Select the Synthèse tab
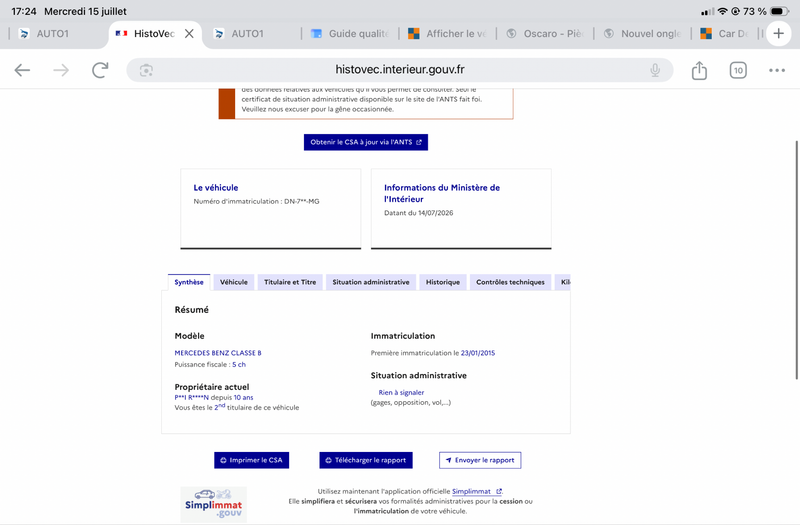The width and height of the screenshot is (800, 525). click(189, 282)
